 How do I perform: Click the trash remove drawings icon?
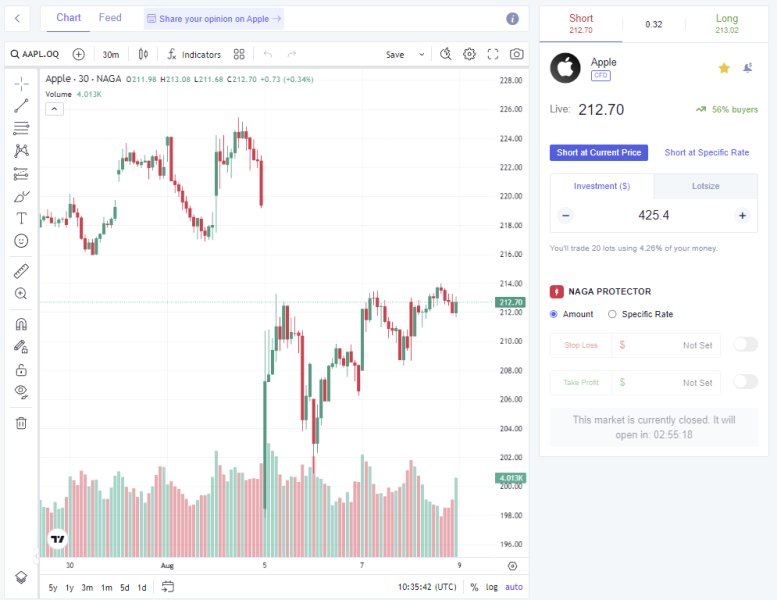click(x=21, y=423)
